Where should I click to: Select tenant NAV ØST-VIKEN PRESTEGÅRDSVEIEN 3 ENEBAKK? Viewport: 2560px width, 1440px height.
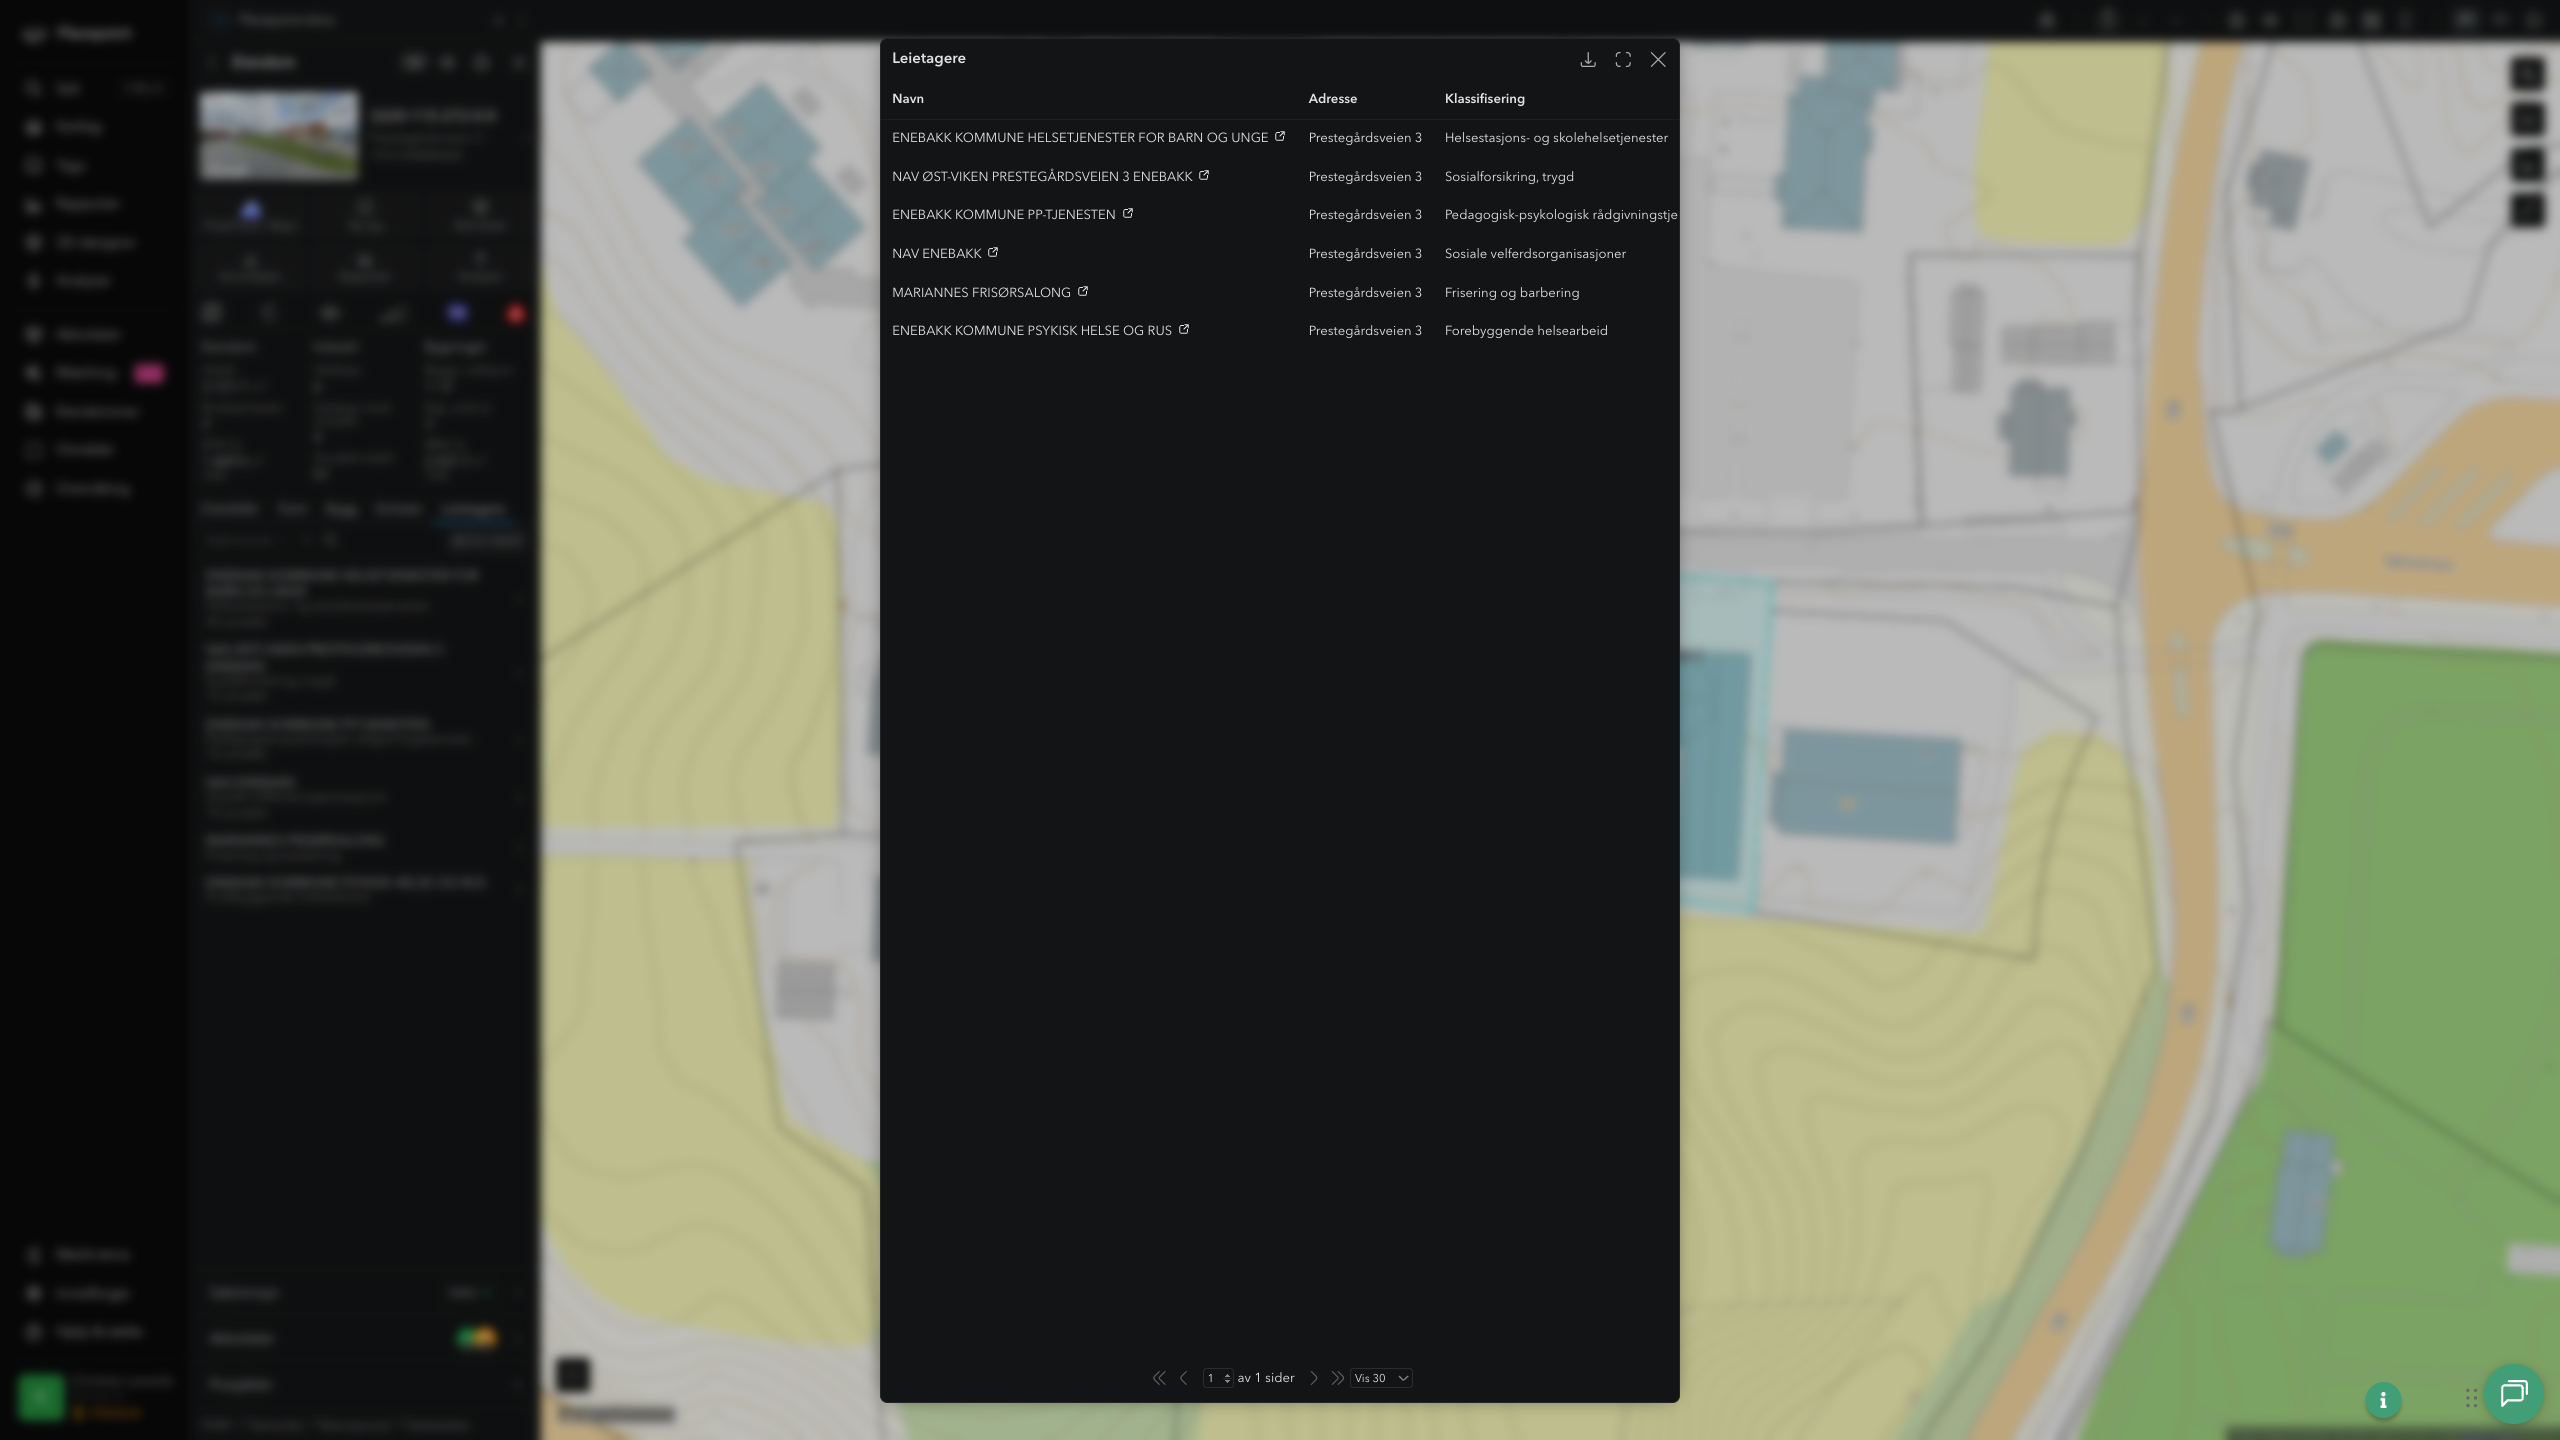[1042, 177]
